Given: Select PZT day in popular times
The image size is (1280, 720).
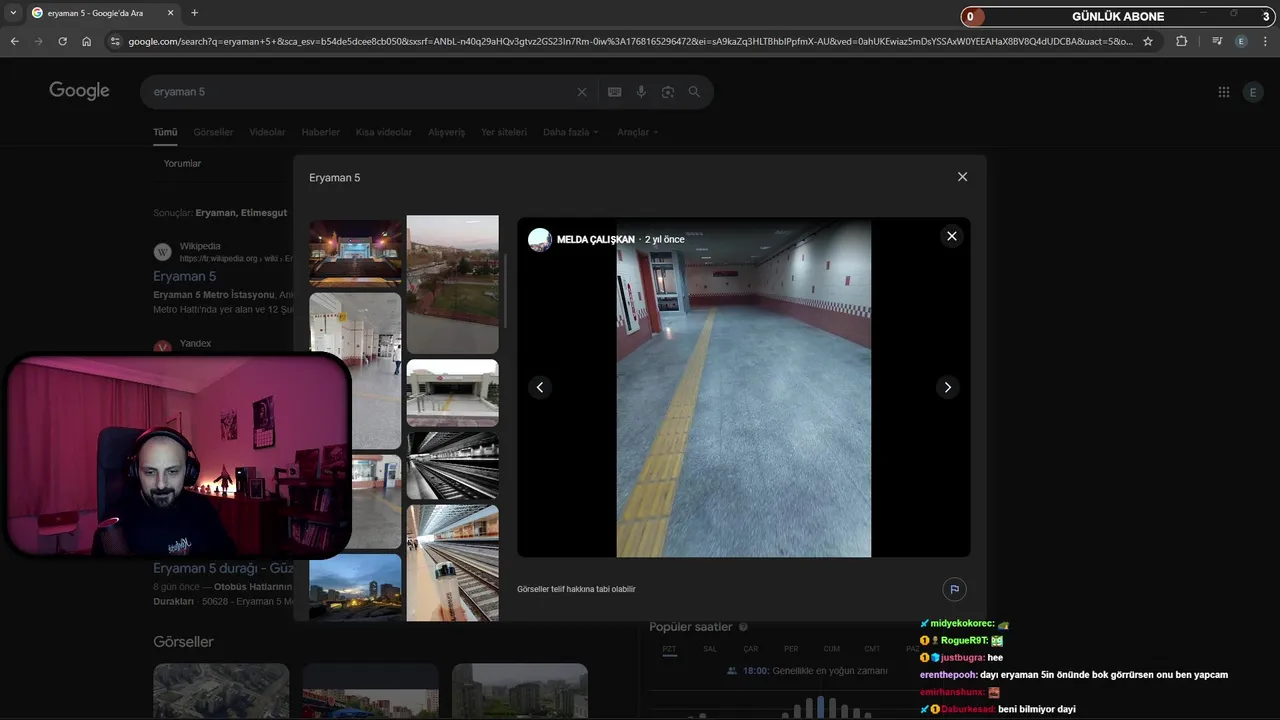Looking at the screenshot, I should (670, 649).
